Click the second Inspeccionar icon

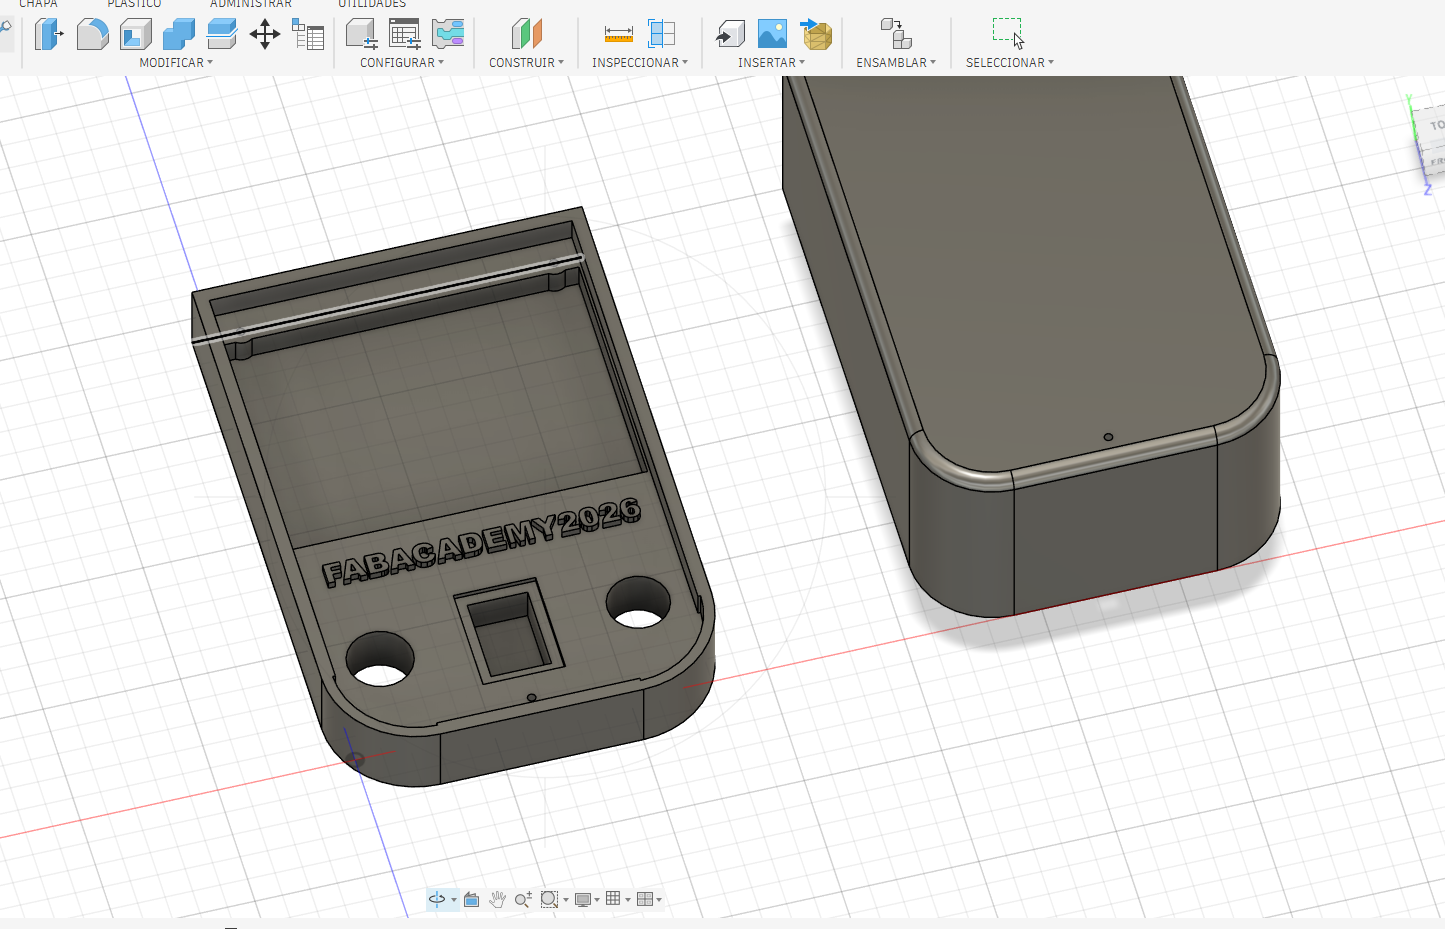tap(661, 34)
